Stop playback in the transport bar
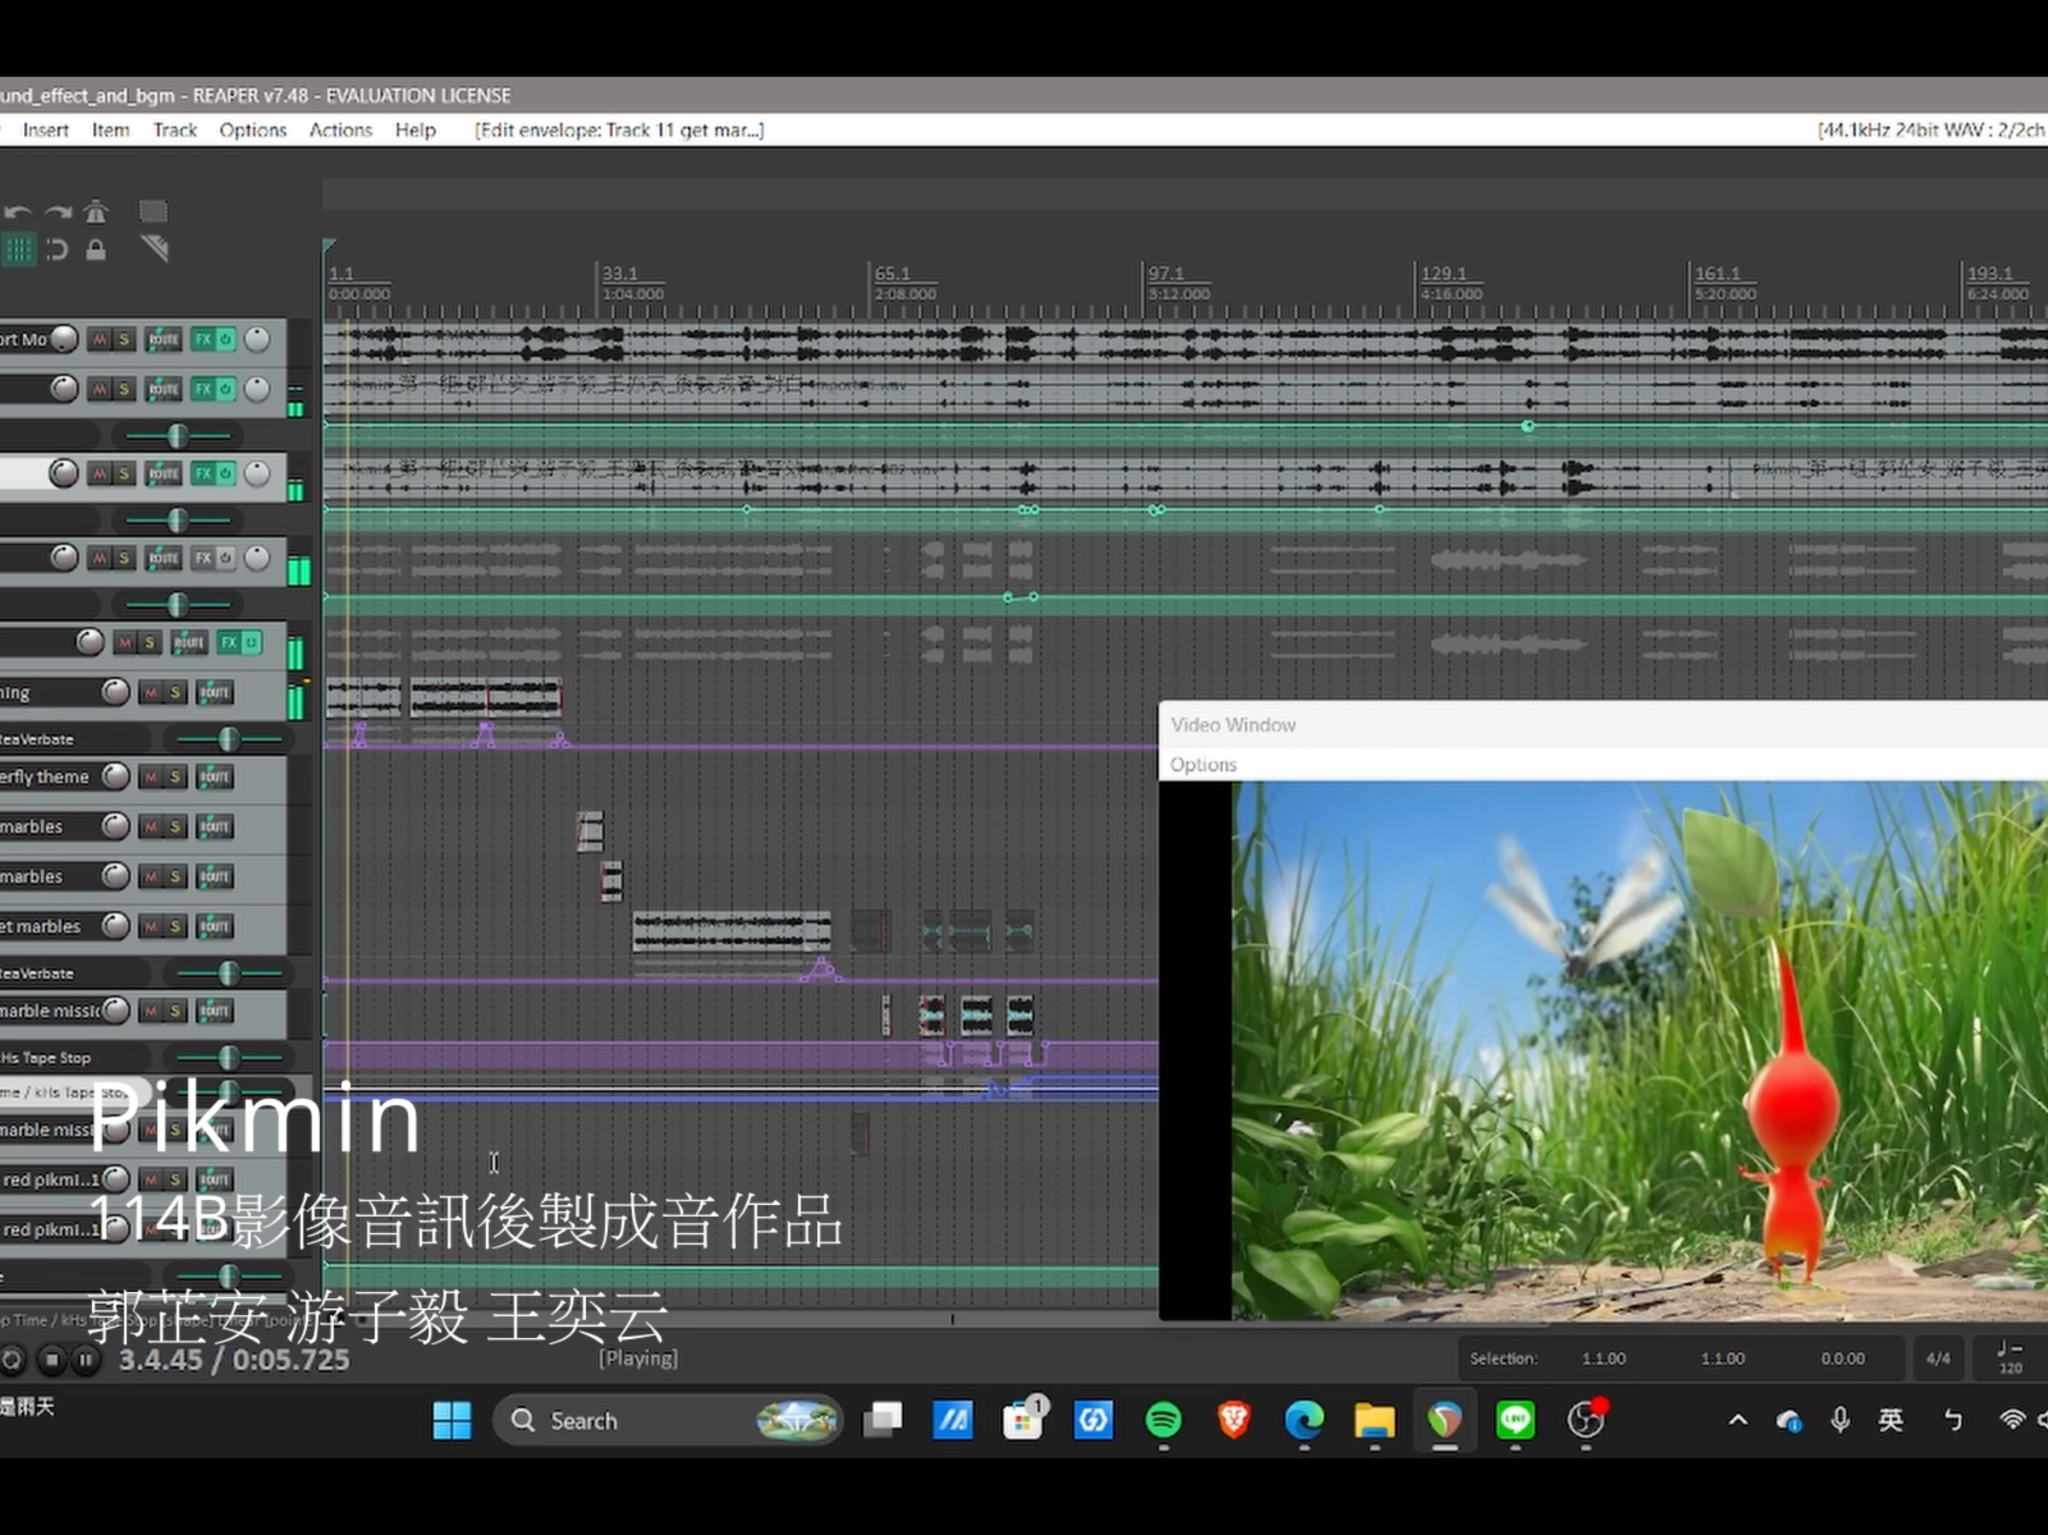 click(x=52, y=1360)
